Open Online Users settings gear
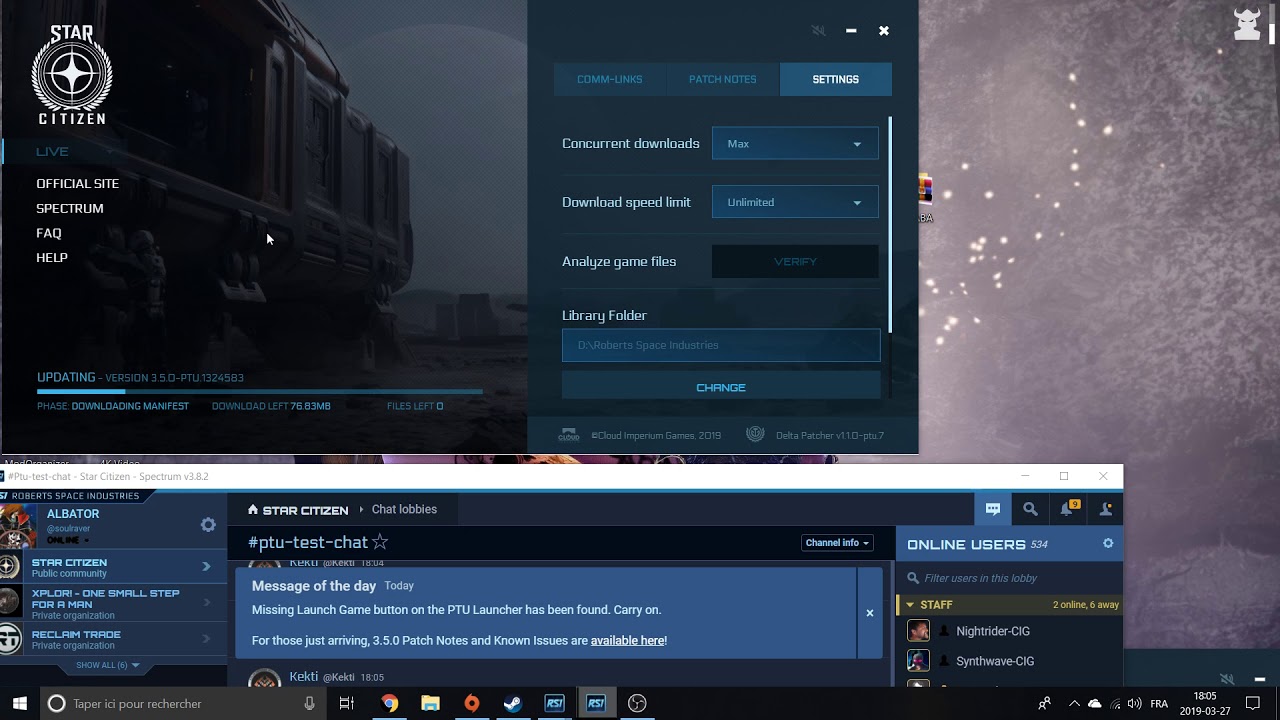Viewport: 1280px width, 720px height. click(1108, 543)
